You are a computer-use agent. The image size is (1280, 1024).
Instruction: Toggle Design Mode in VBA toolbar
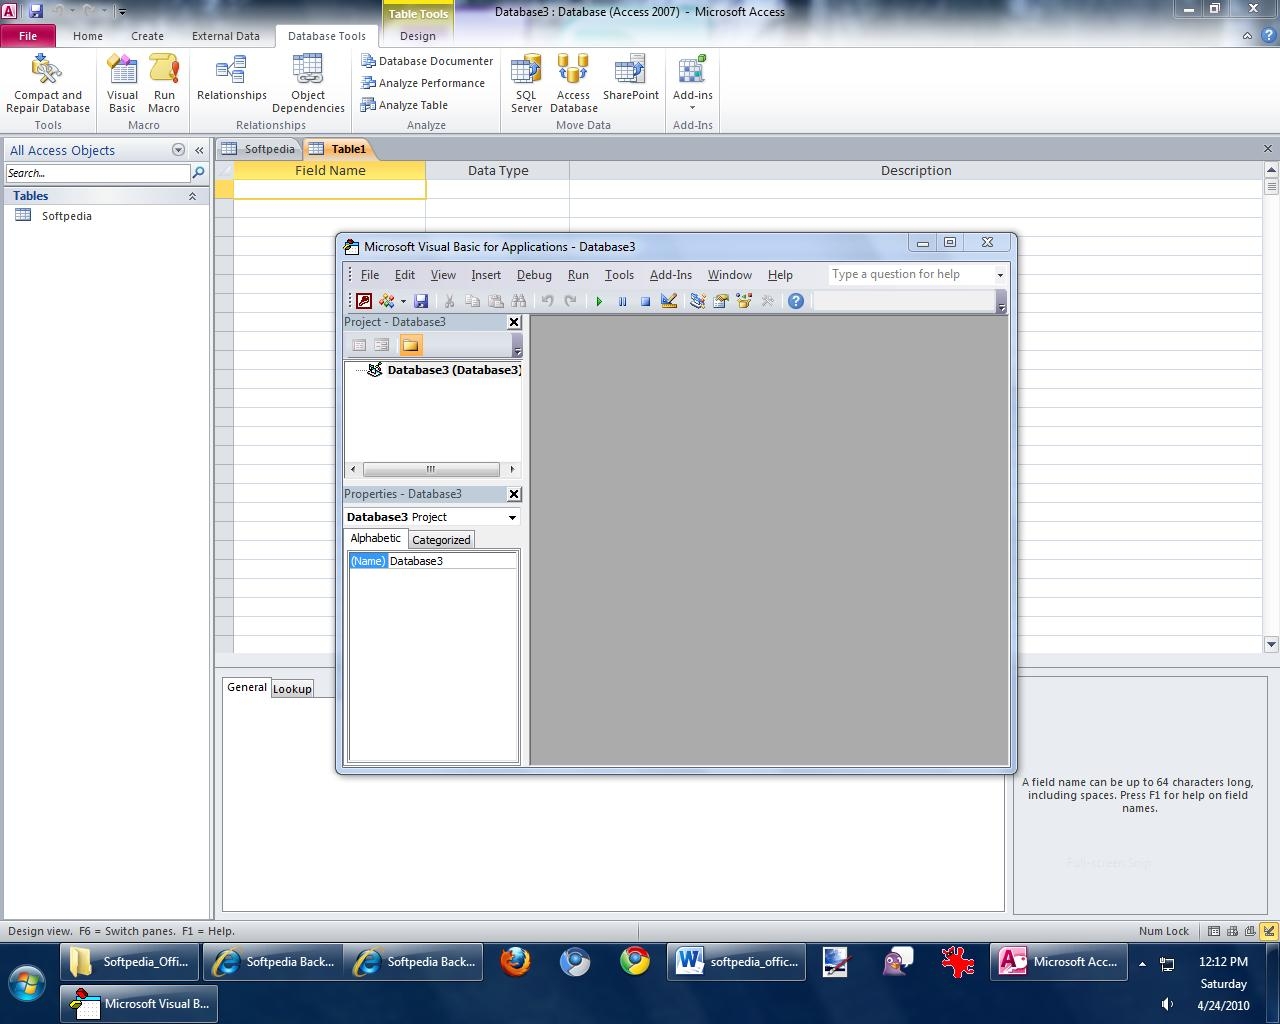pyautogui.click(x=669, y=301)
